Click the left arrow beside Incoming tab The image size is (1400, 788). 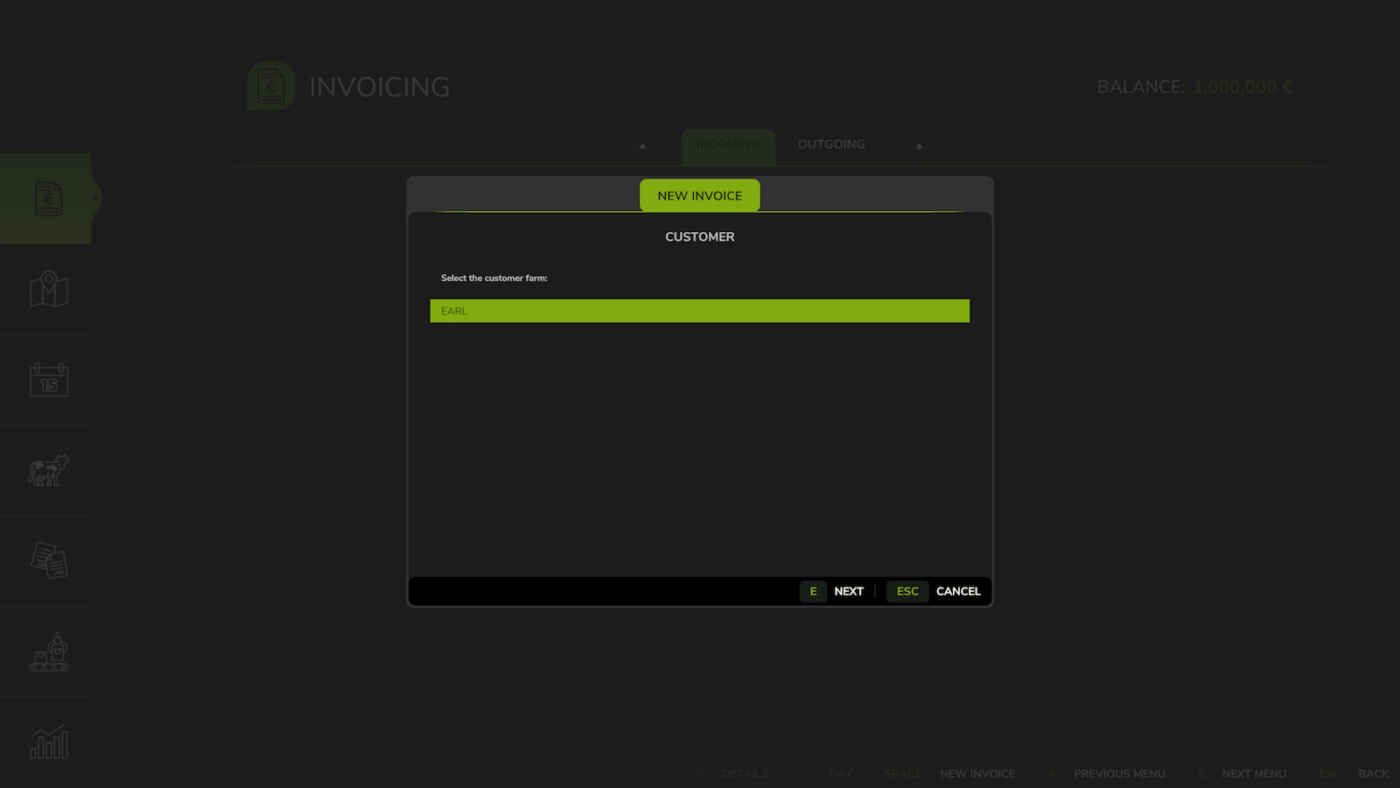(642, 146)
